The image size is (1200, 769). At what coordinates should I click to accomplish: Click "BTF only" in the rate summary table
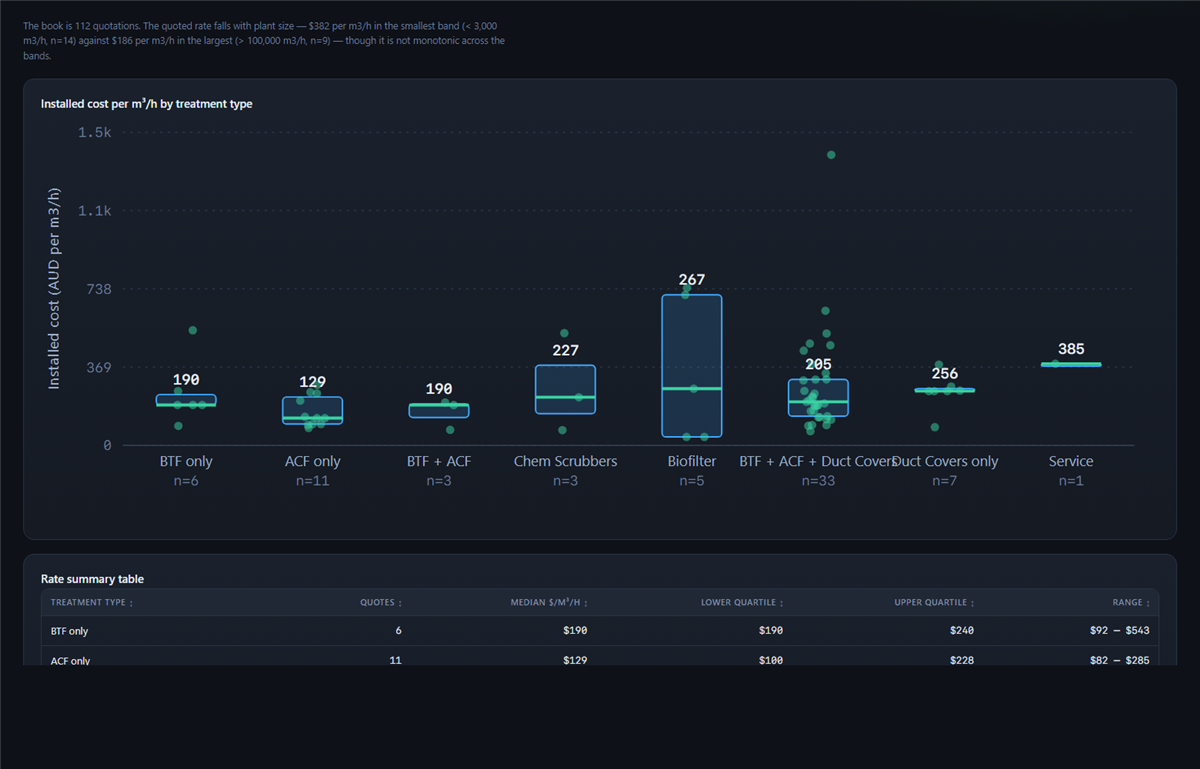pos(70,631)
